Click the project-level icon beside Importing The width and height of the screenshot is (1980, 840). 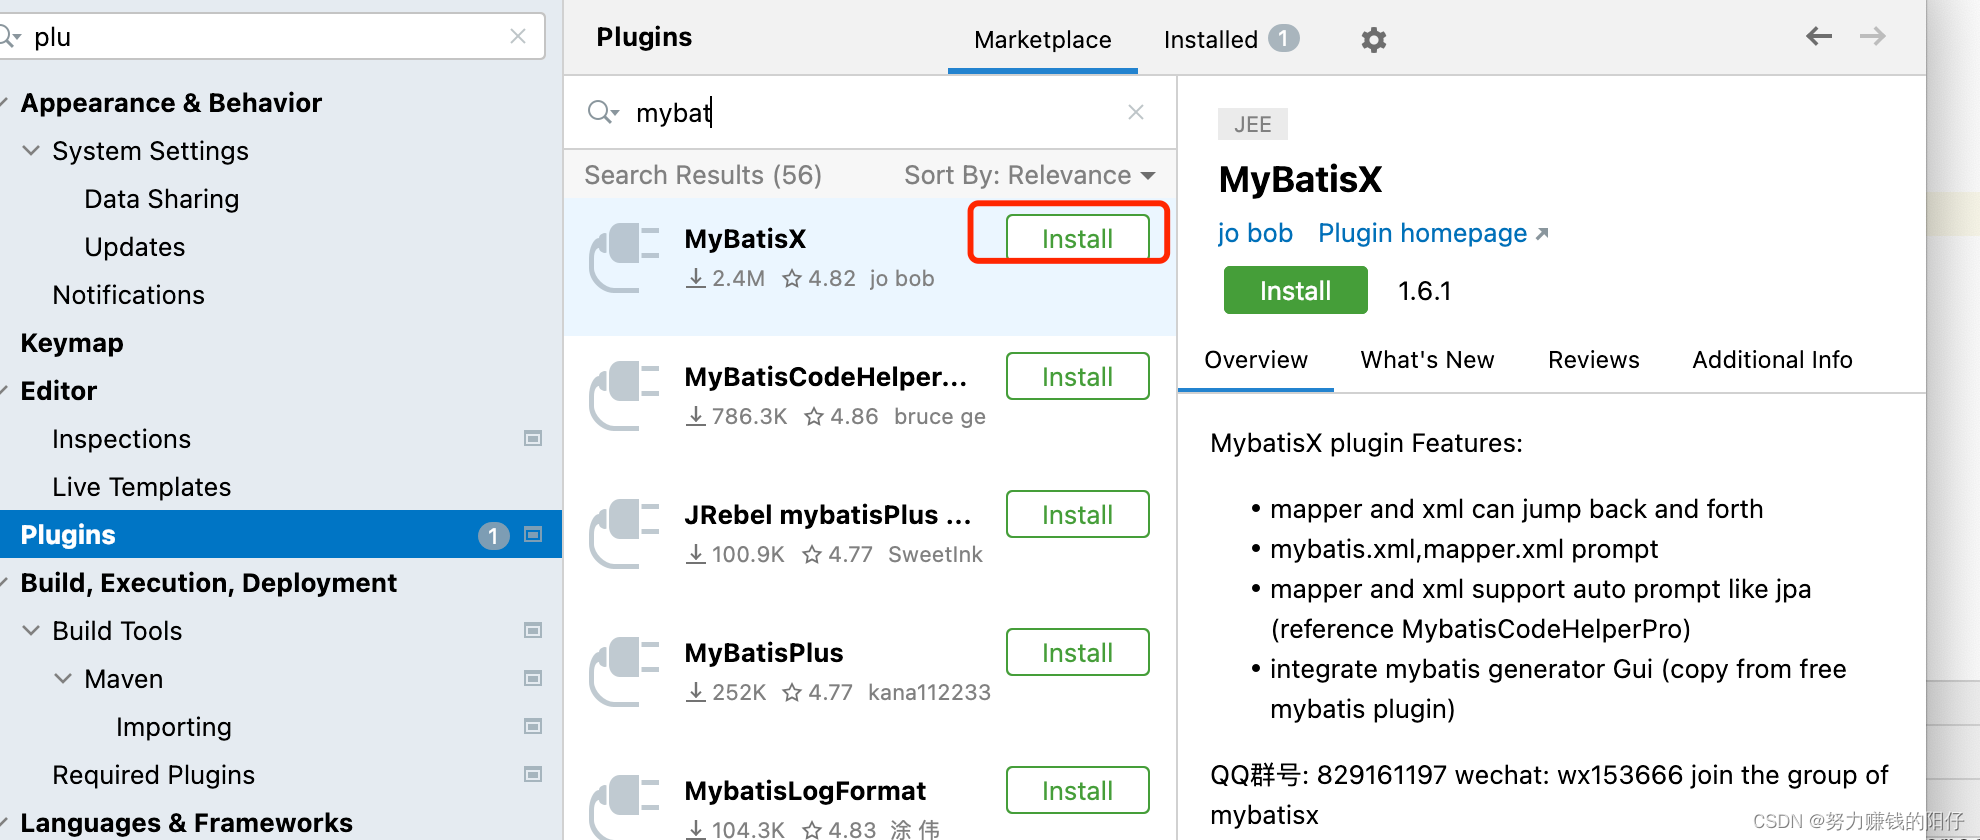pos(533,727)
